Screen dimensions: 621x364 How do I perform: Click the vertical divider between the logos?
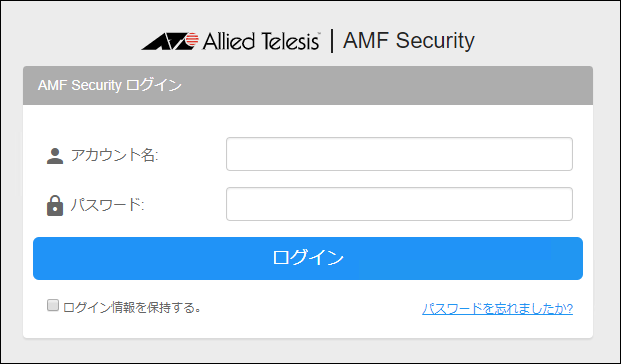point(331,41)
